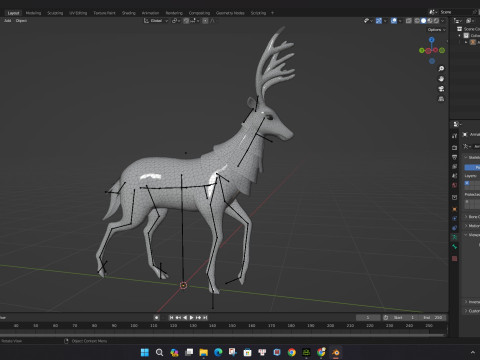Open the View Layer properties tab

coord(454,166)
